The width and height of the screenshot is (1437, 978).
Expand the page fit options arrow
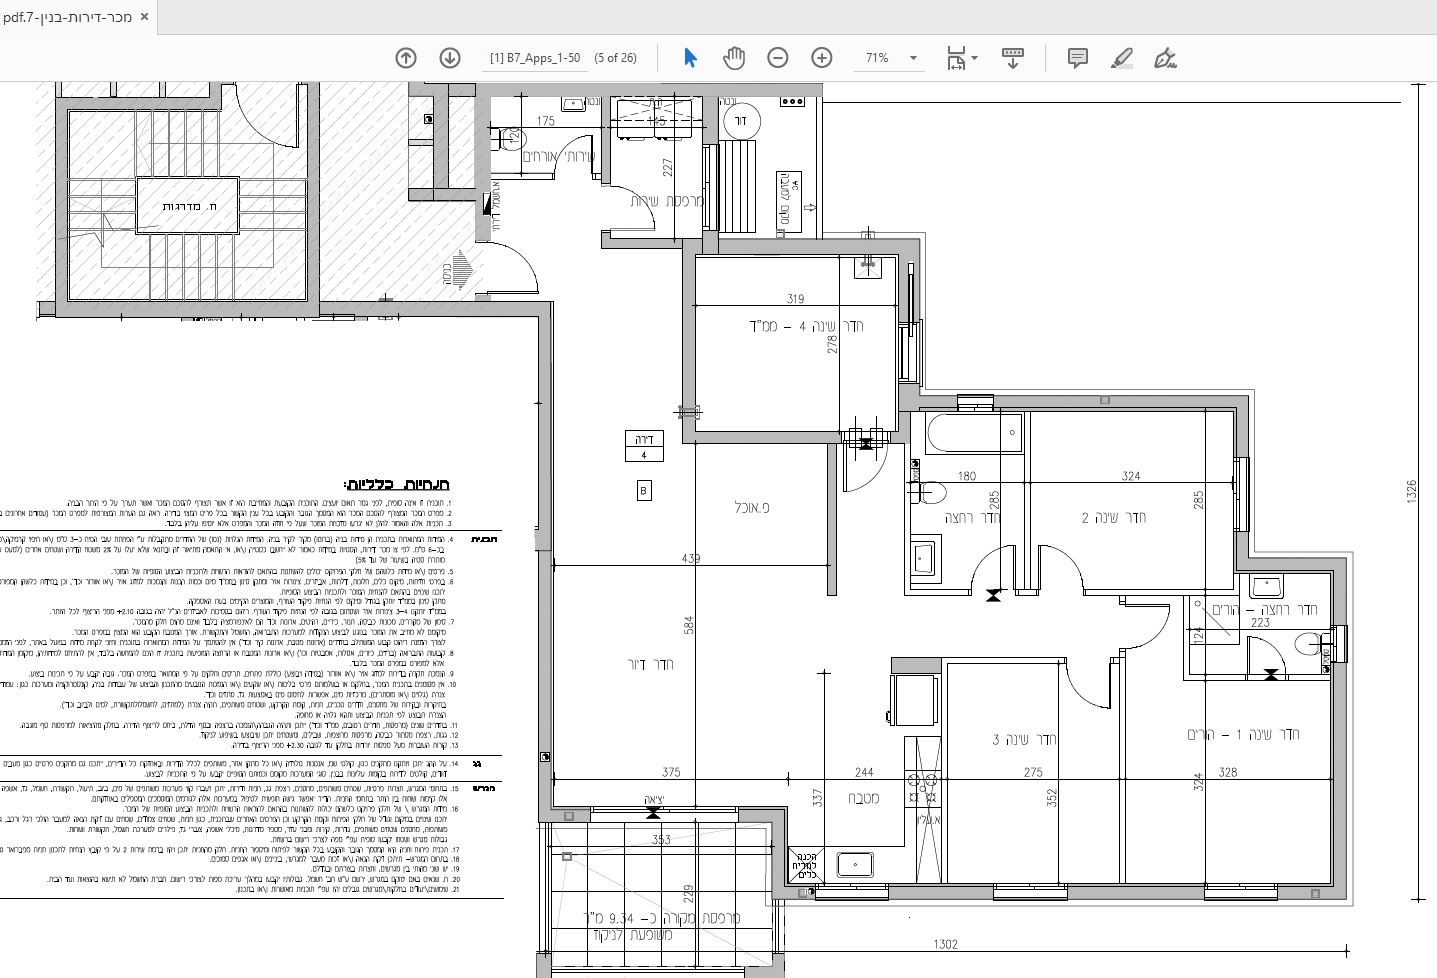pos(975,58)
